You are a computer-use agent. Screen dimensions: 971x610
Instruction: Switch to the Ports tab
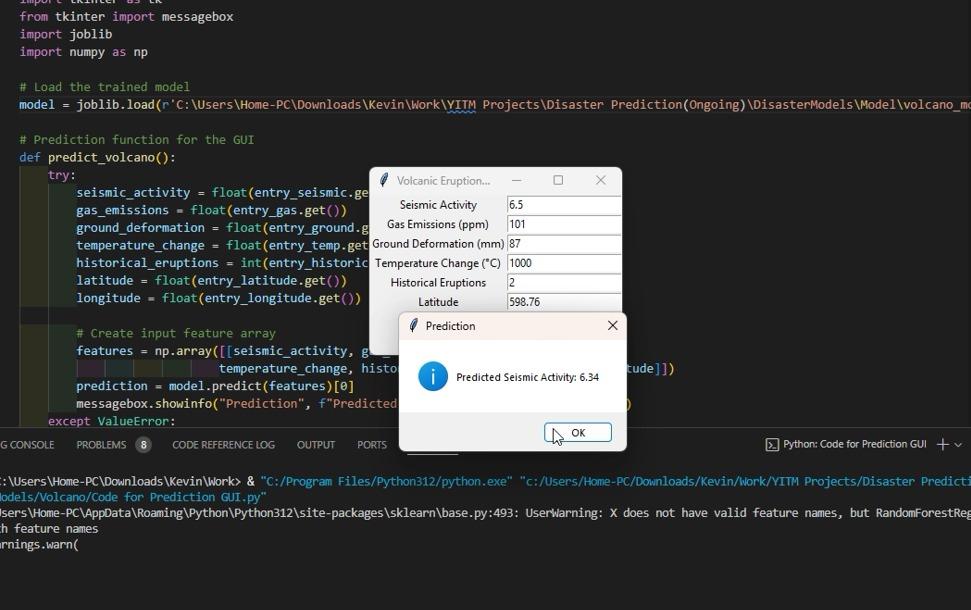(x=372, y=445)
